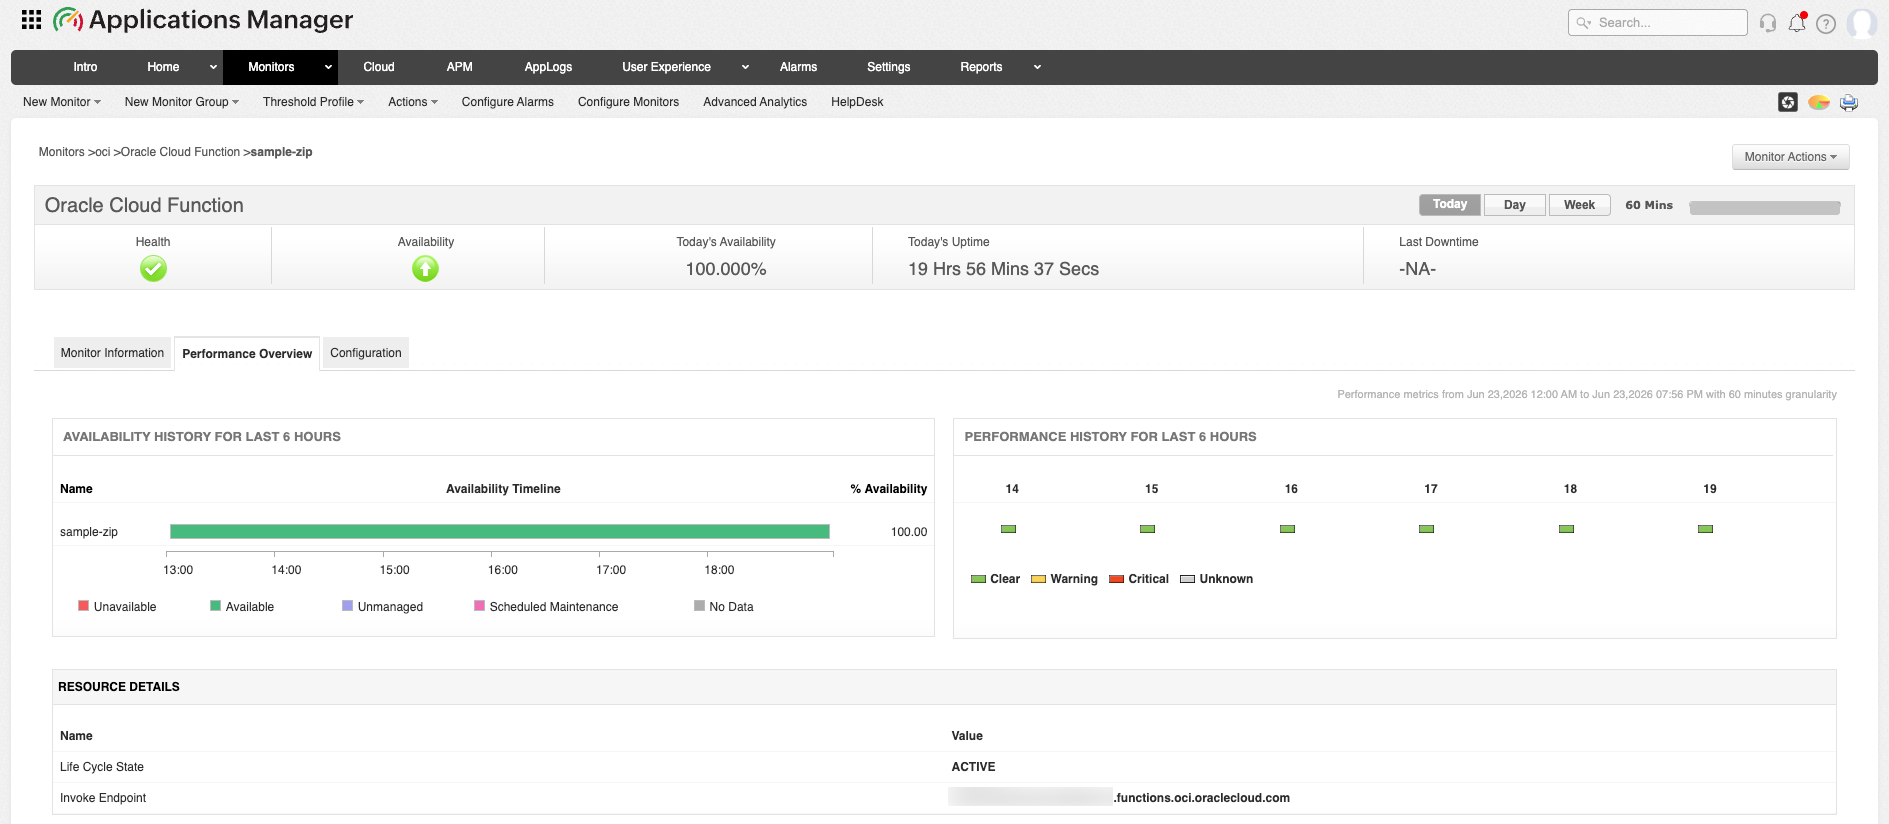Viewport: 1889px width, 824px height.
Task: Expand the User Experience menu arrow
Action: 745,67
